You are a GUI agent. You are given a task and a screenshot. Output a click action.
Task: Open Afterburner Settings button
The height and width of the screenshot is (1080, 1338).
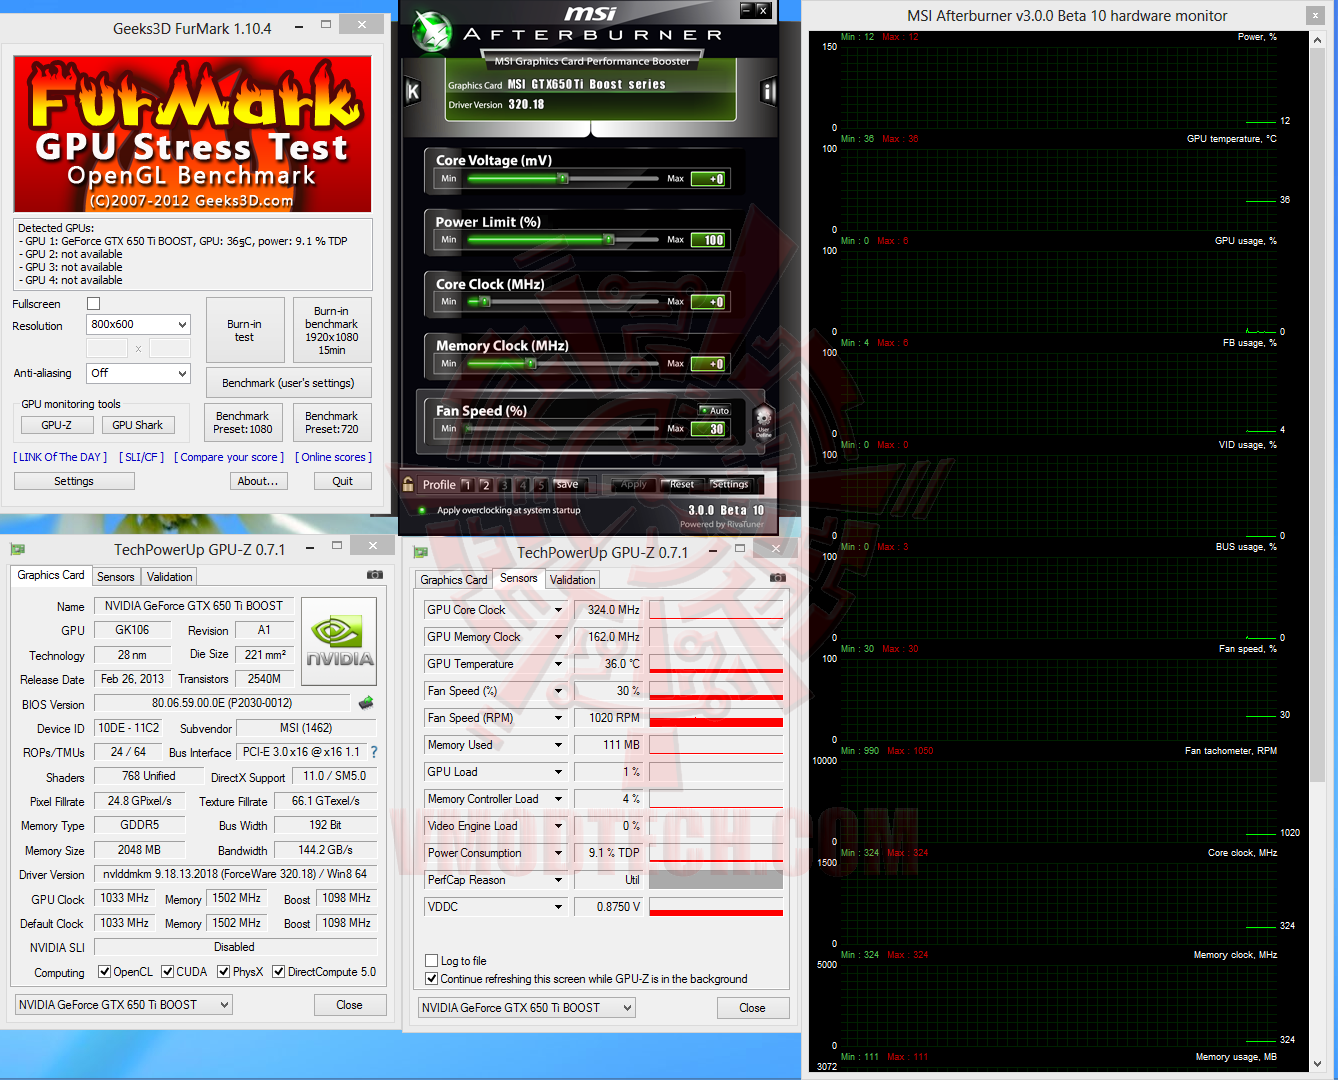730,485
